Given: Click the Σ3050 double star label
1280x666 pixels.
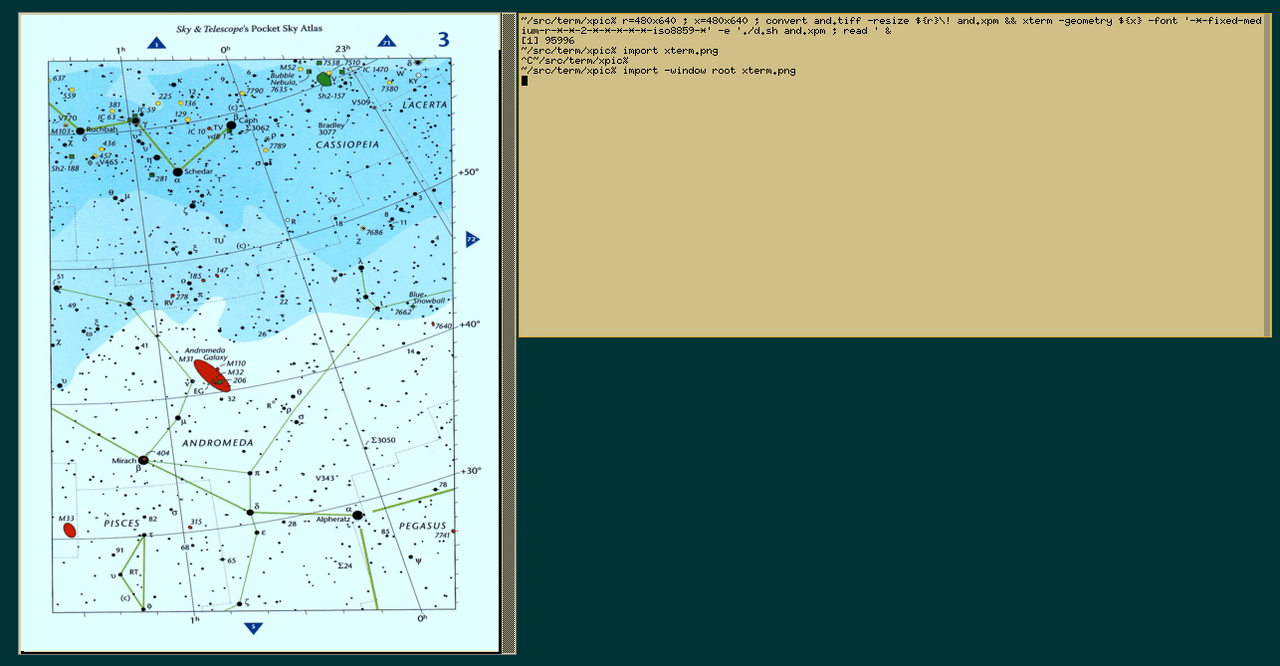Looking at the screenshot, I should (x=384, y=440).
